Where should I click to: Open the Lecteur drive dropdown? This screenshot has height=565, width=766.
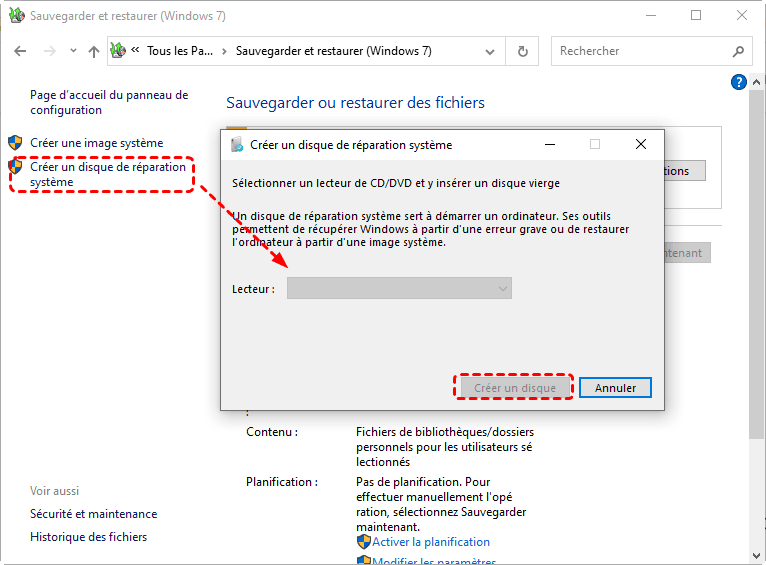[399, 289]
